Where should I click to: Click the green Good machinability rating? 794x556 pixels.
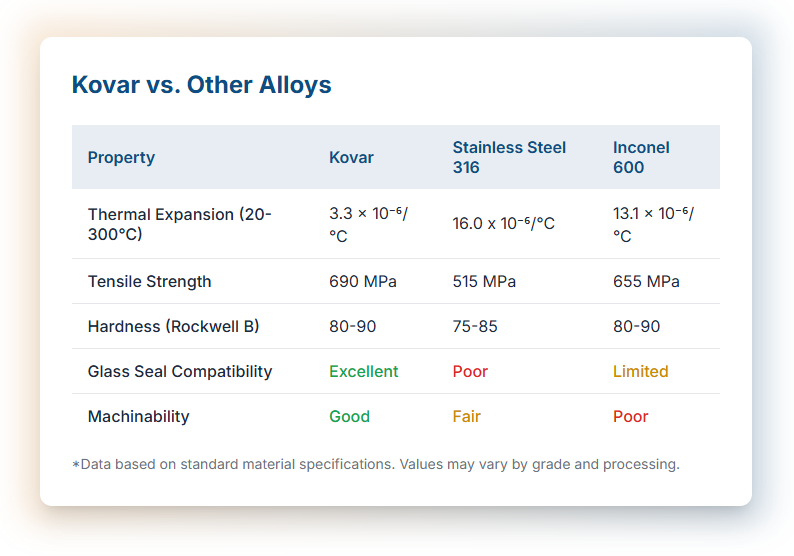pyautogui.click(x=350, y=416)
